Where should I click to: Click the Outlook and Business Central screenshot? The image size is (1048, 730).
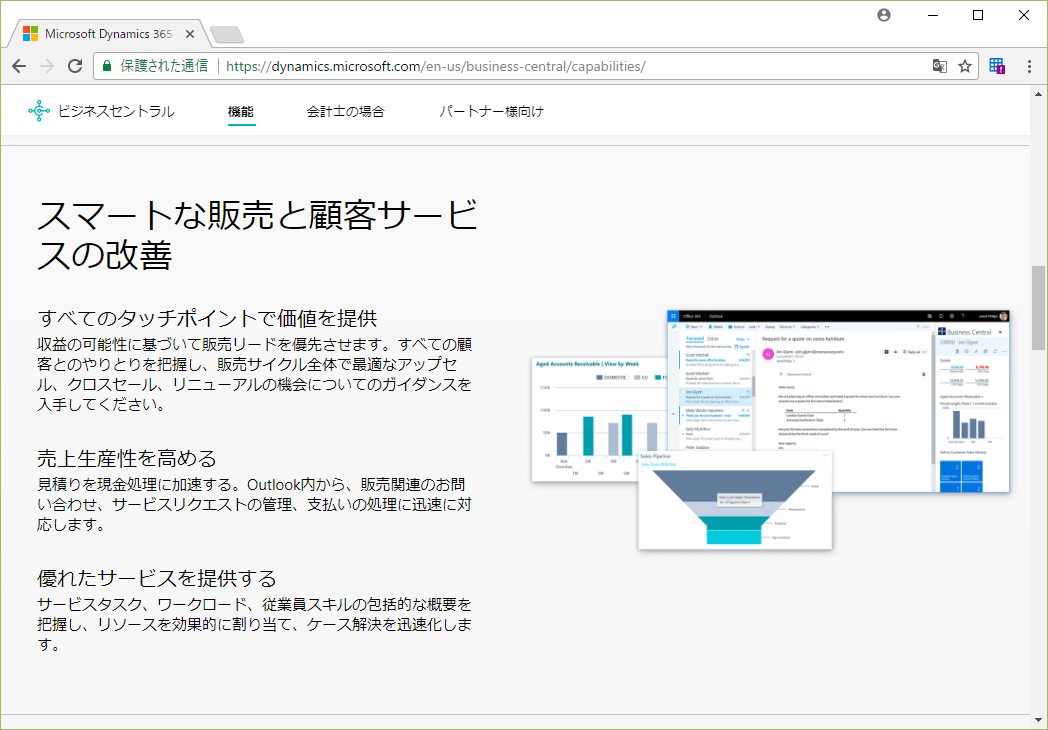838,401
